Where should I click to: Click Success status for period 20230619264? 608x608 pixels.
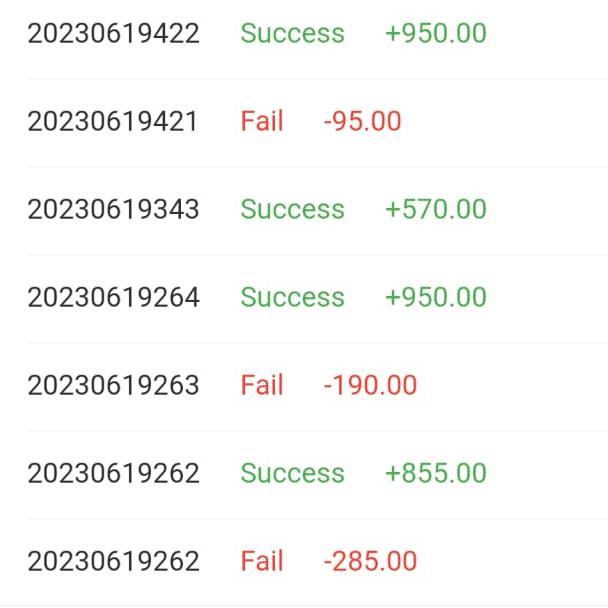292,297
